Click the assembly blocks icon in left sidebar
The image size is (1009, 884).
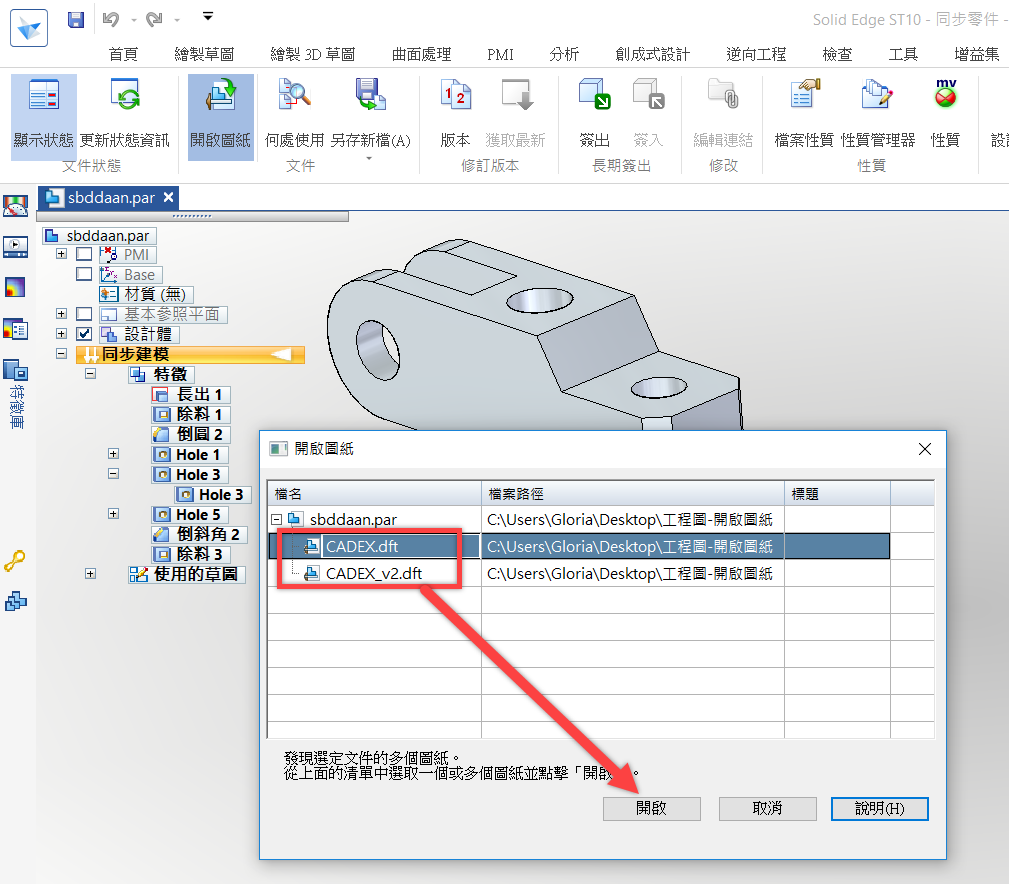point(15,602)
